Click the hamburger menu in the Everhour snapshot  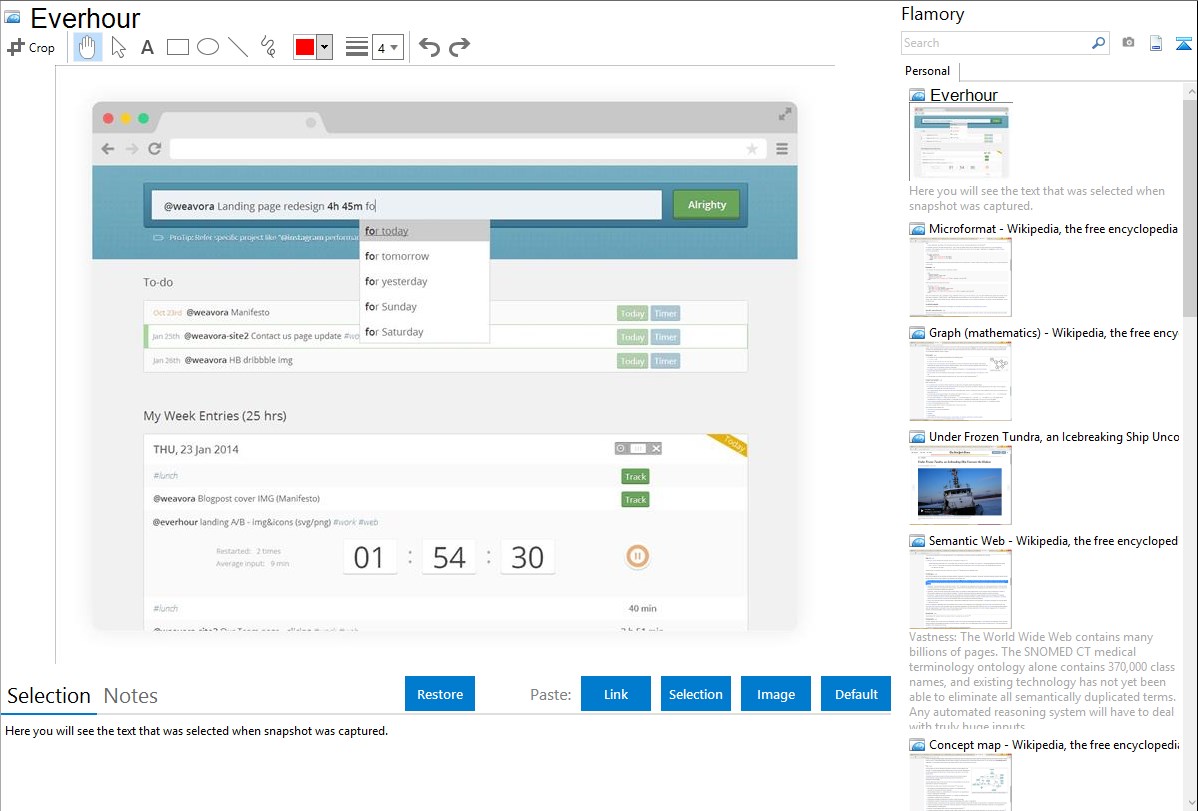(782, 149)
